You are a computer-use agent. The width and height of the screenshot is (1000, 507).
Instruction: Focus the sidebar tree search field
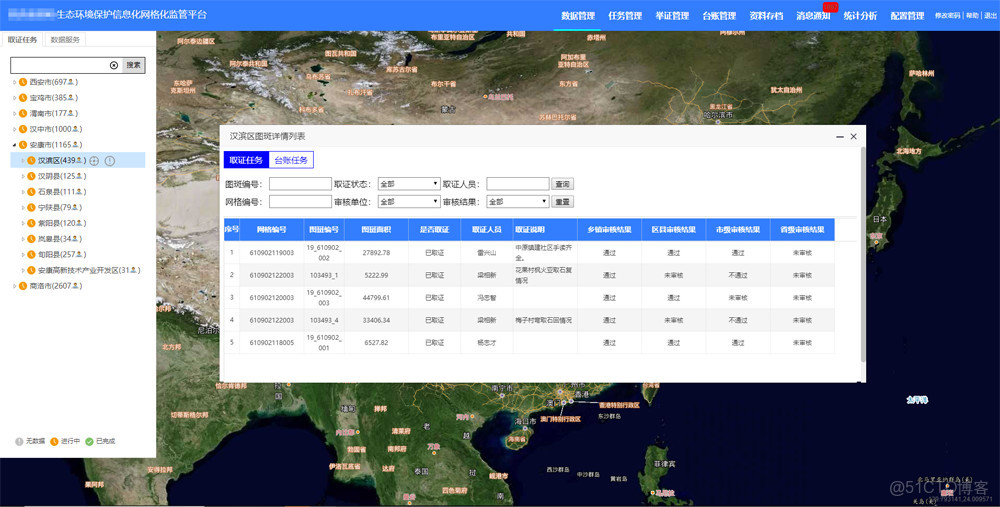click(x=60, y=65)
